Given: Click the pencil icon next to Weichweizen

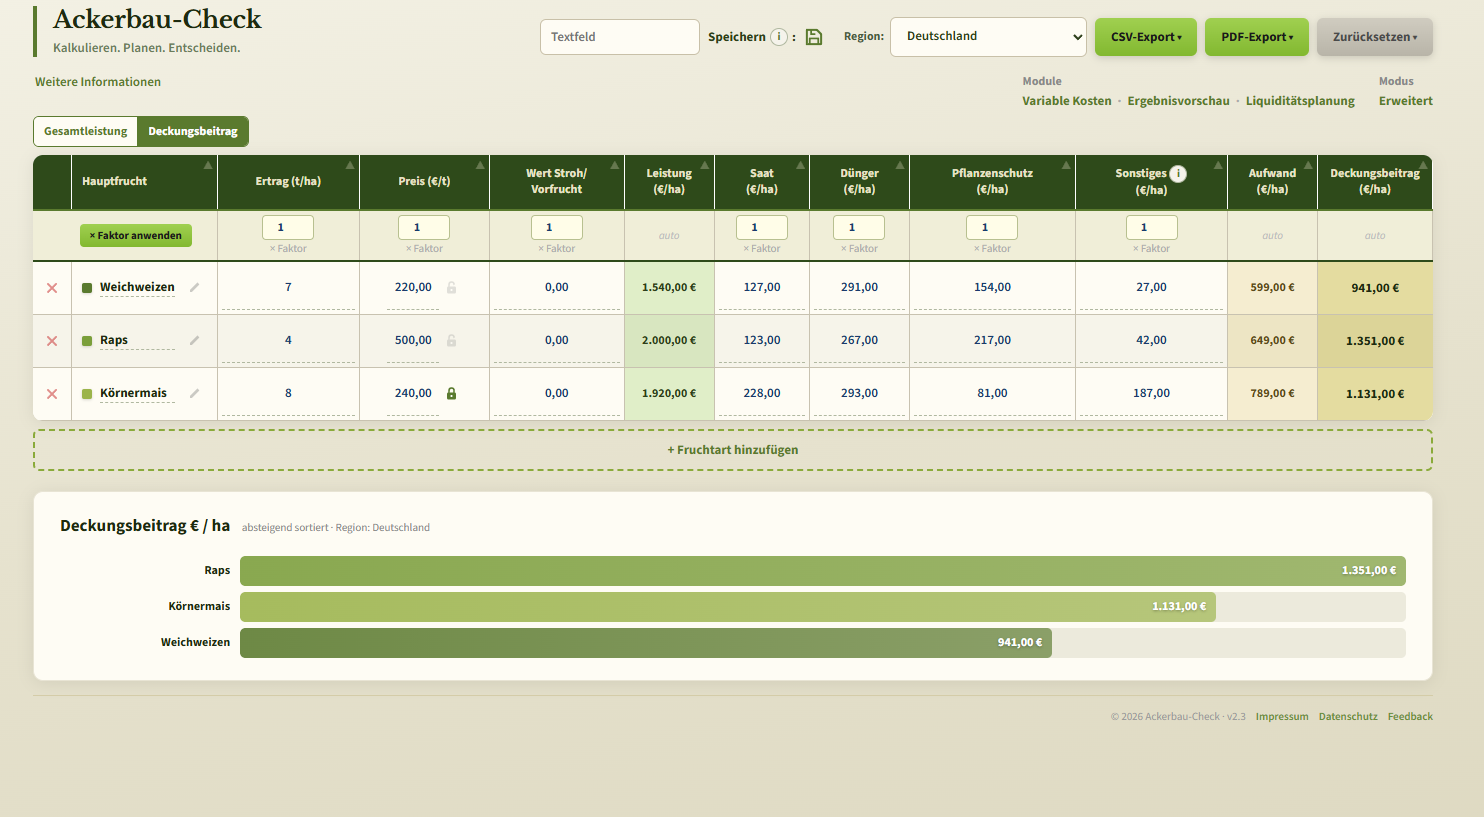Looking at the screenshot, I should [194, 287].
